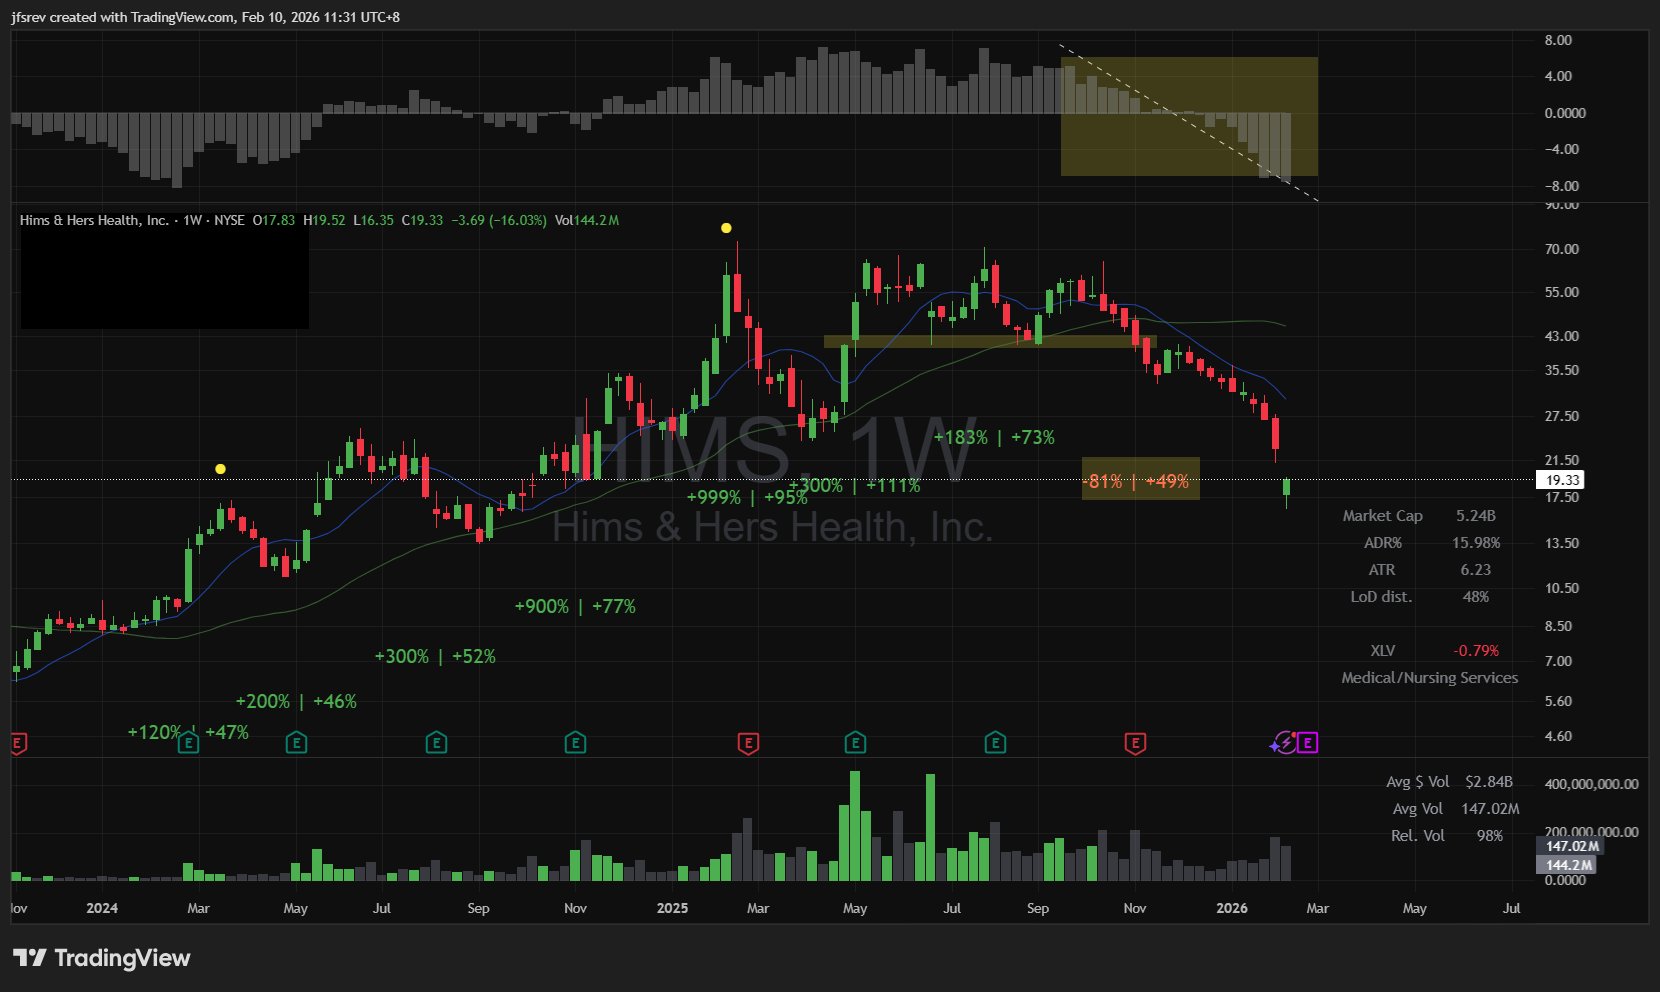
Task: Click the '13.50' price axis label
Action: click(1562, 543)
